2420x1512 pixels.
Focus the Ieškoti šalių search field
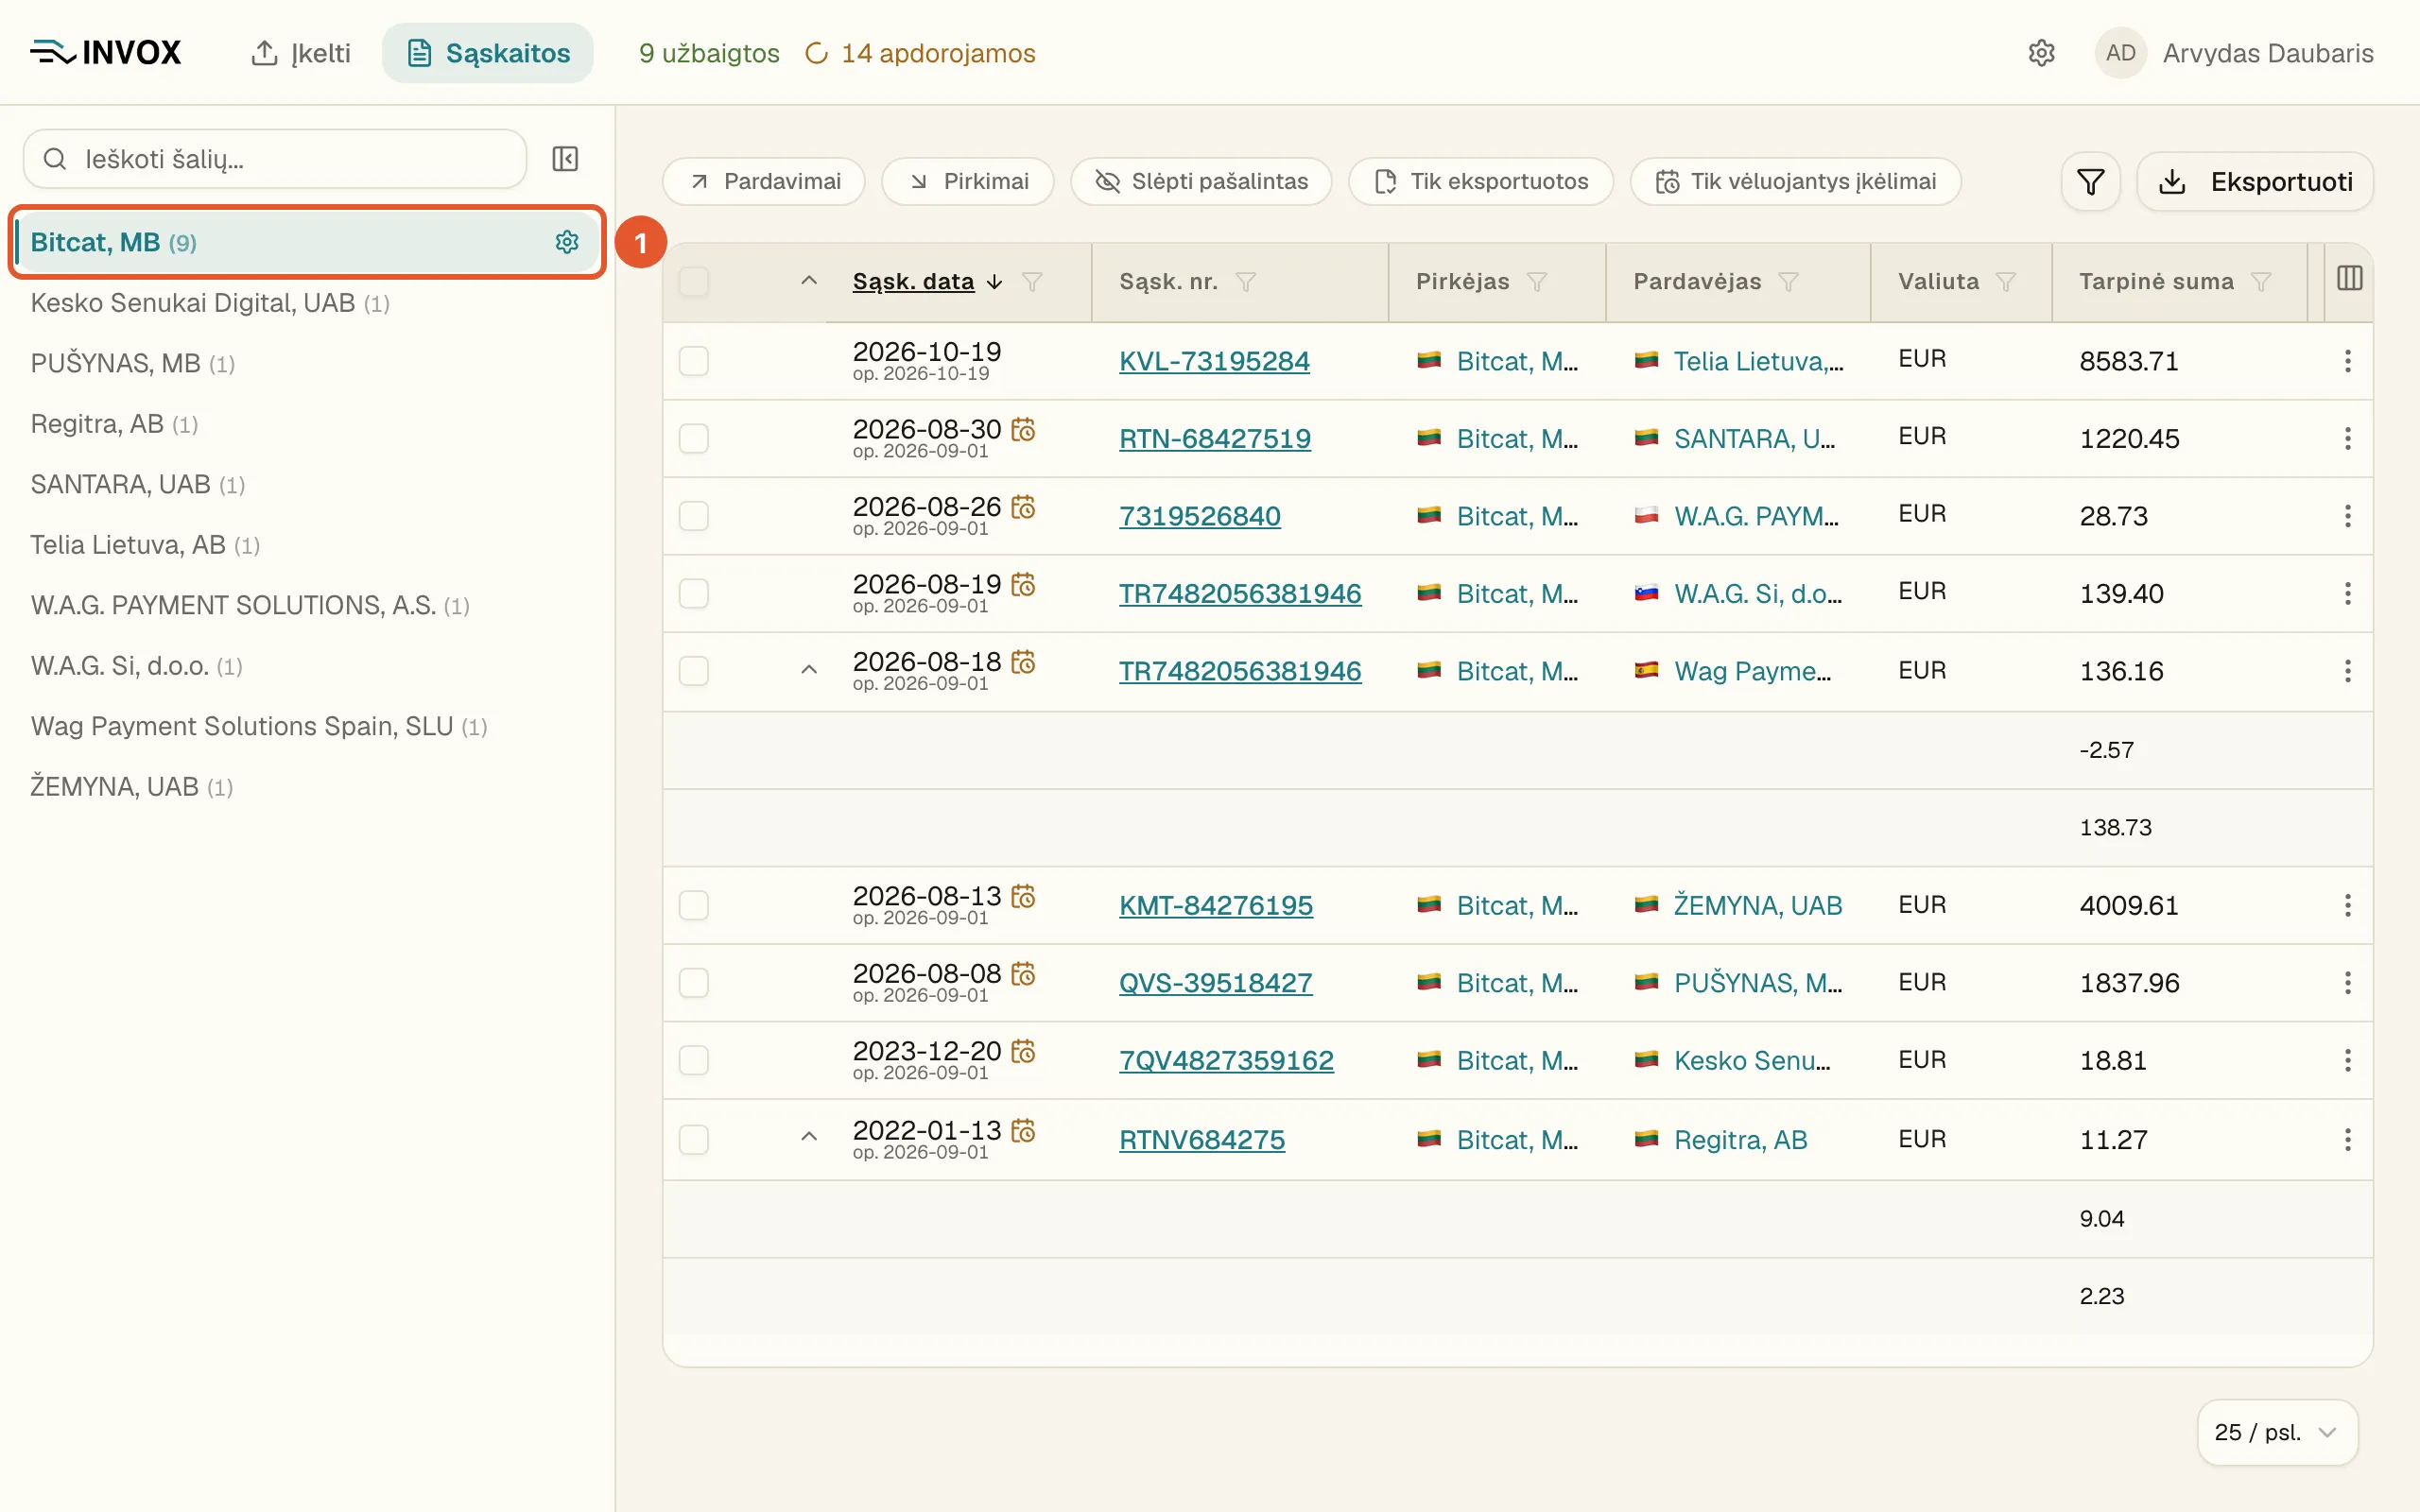275,159
